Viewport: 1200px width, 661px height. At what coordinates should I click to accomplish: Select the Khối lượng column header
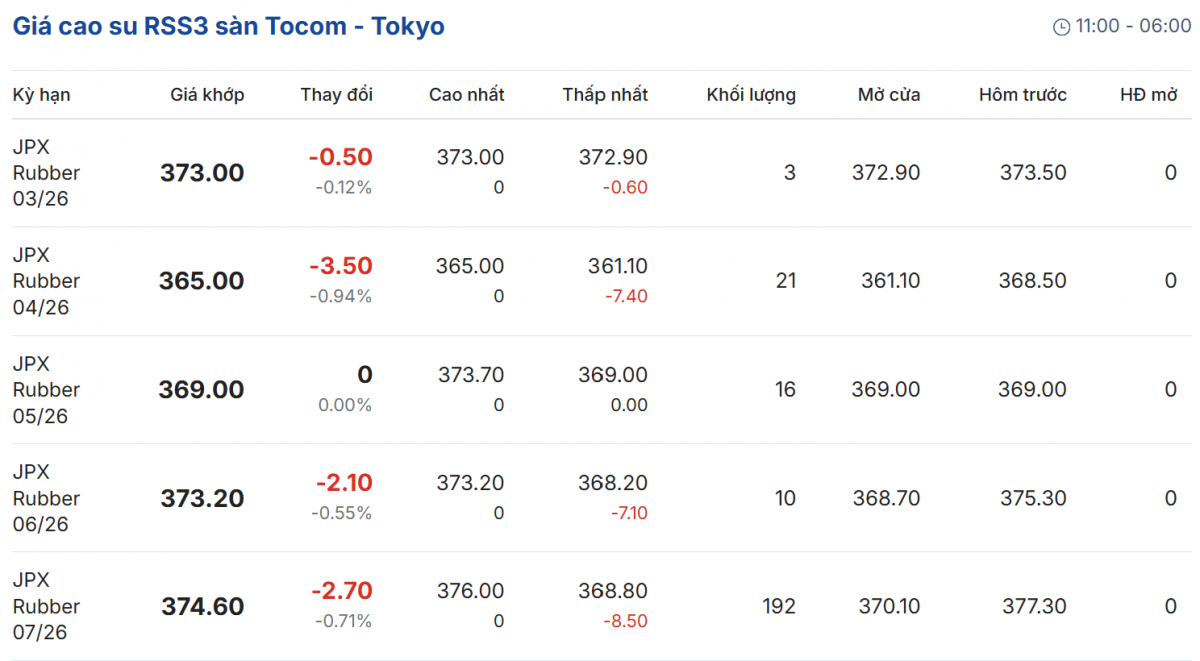[751, 95]
